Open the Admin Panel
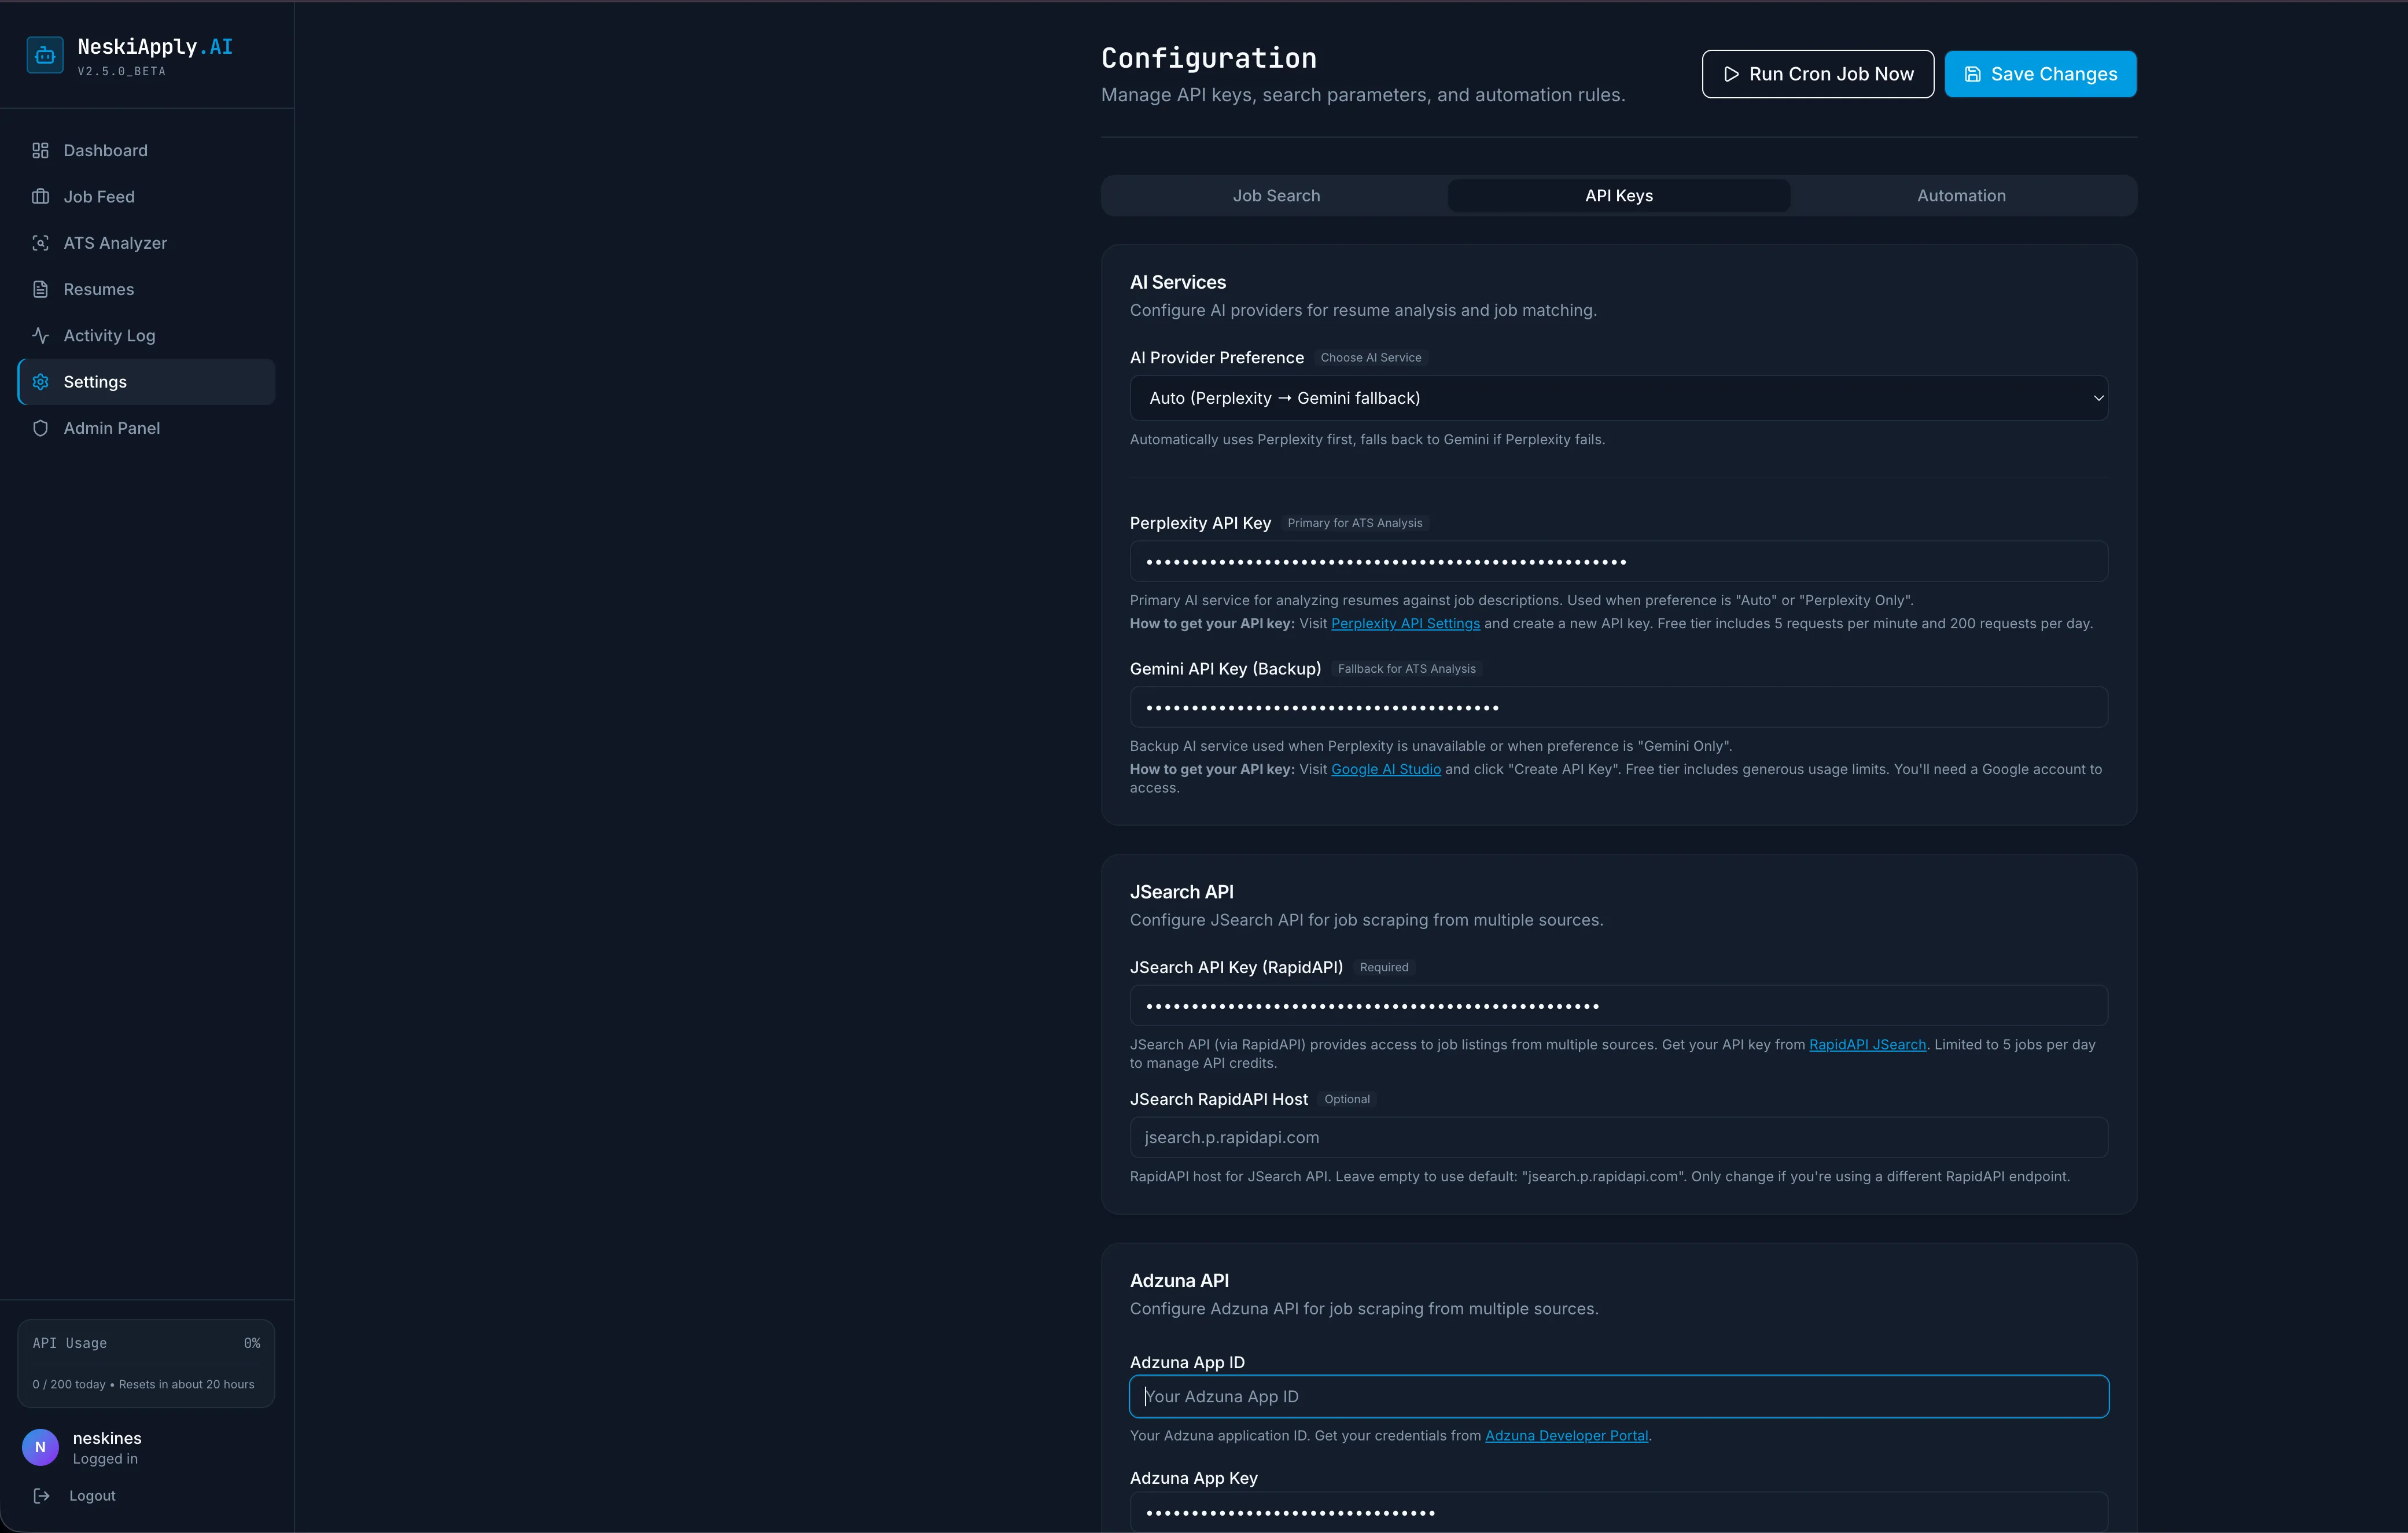Viewport: 2408px width, 1533px height. pos(146,428)
